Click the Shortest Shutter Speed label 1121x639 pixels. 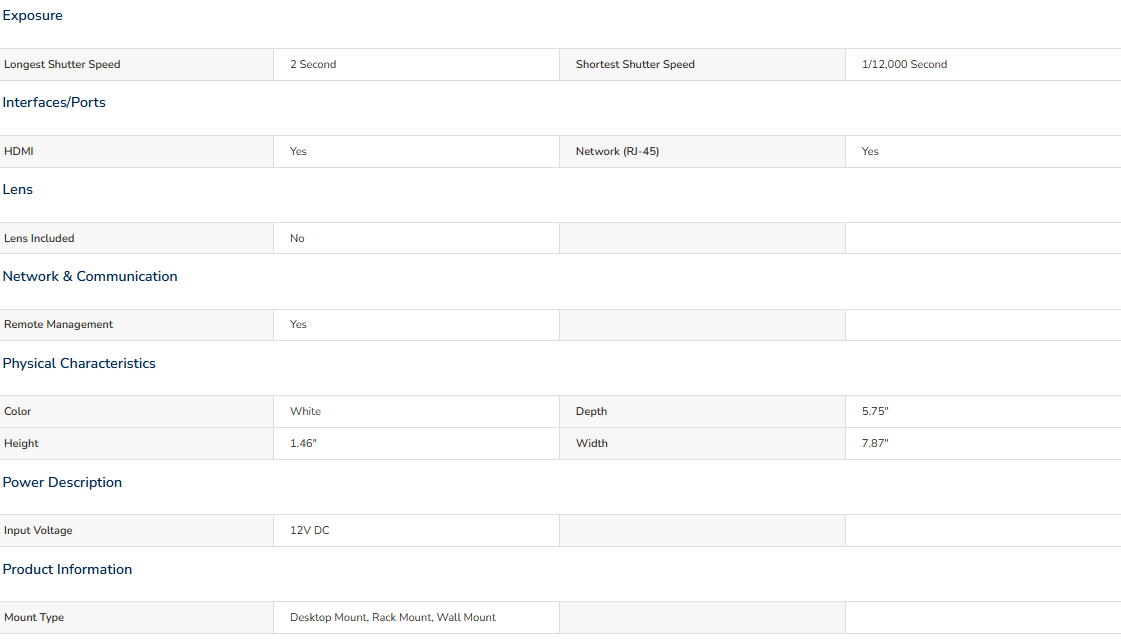click(x=635, y=64)
